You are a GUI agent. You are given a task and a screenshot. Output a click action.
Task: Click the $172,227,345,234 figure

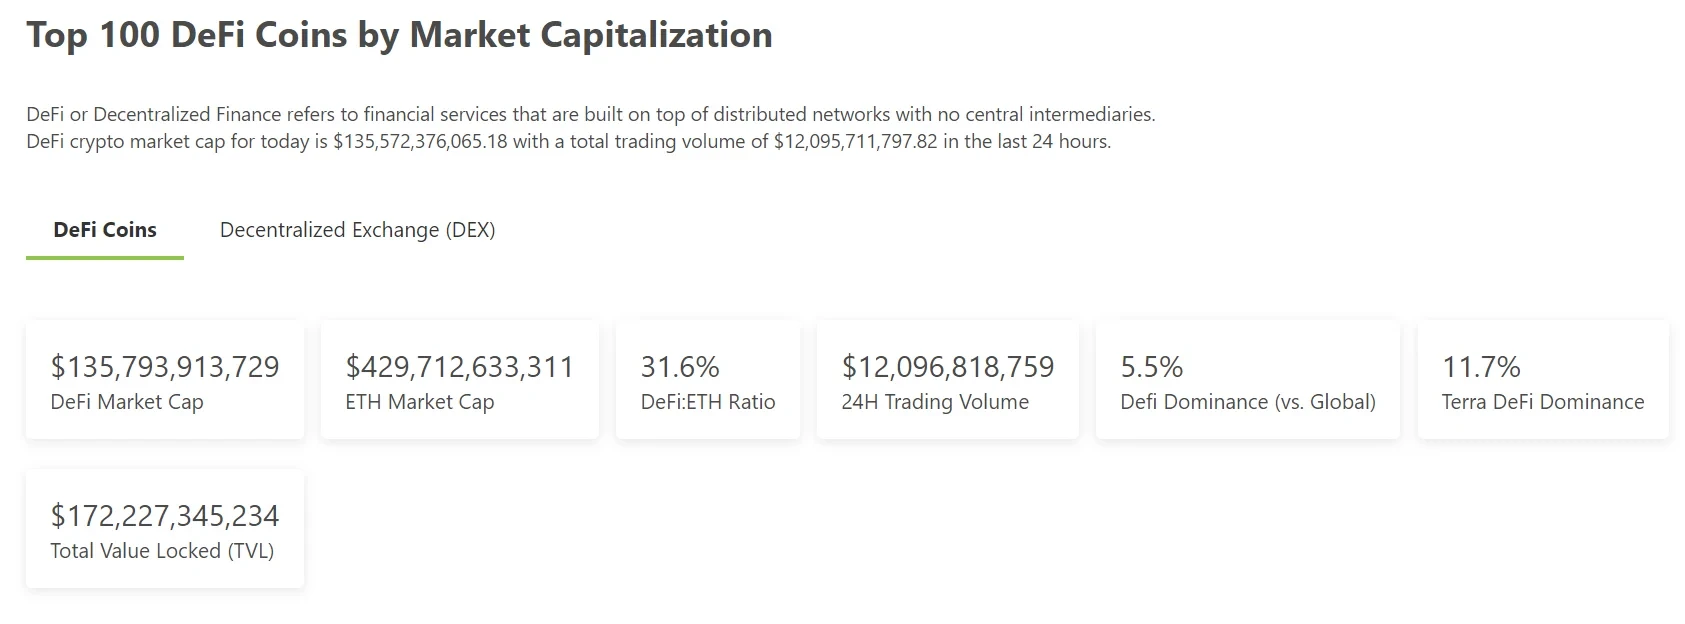[x=165, y=516]
